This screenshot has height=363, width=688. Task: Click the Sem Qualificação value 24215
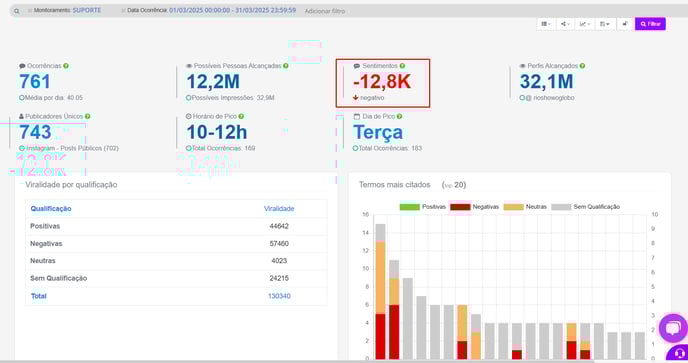pos(279,278)
